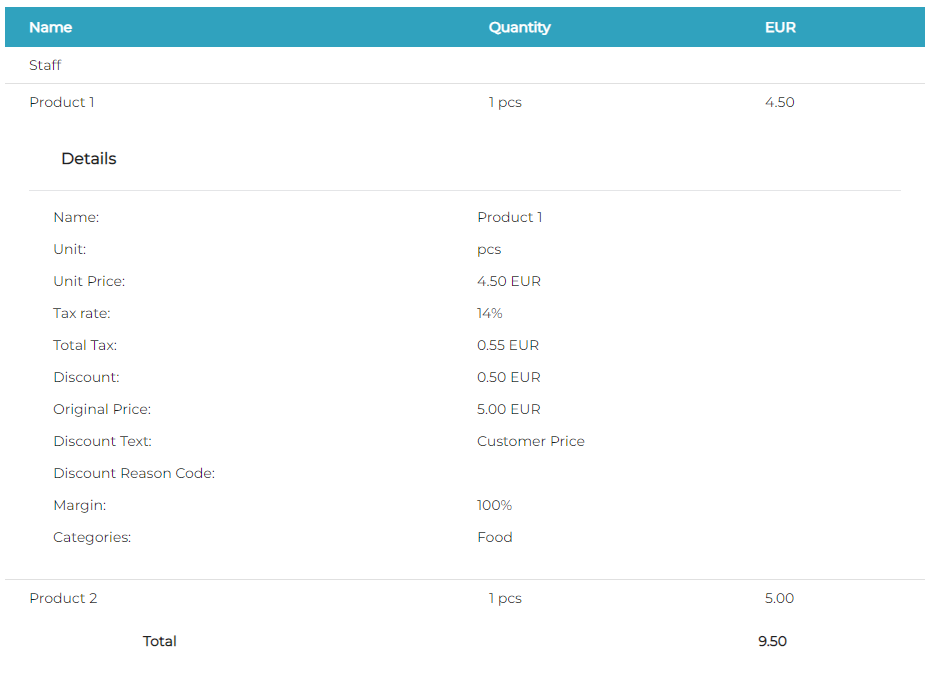Click Product 1 quantity 1 pcs
Screen dimensions: 929x682
(505, 102)
